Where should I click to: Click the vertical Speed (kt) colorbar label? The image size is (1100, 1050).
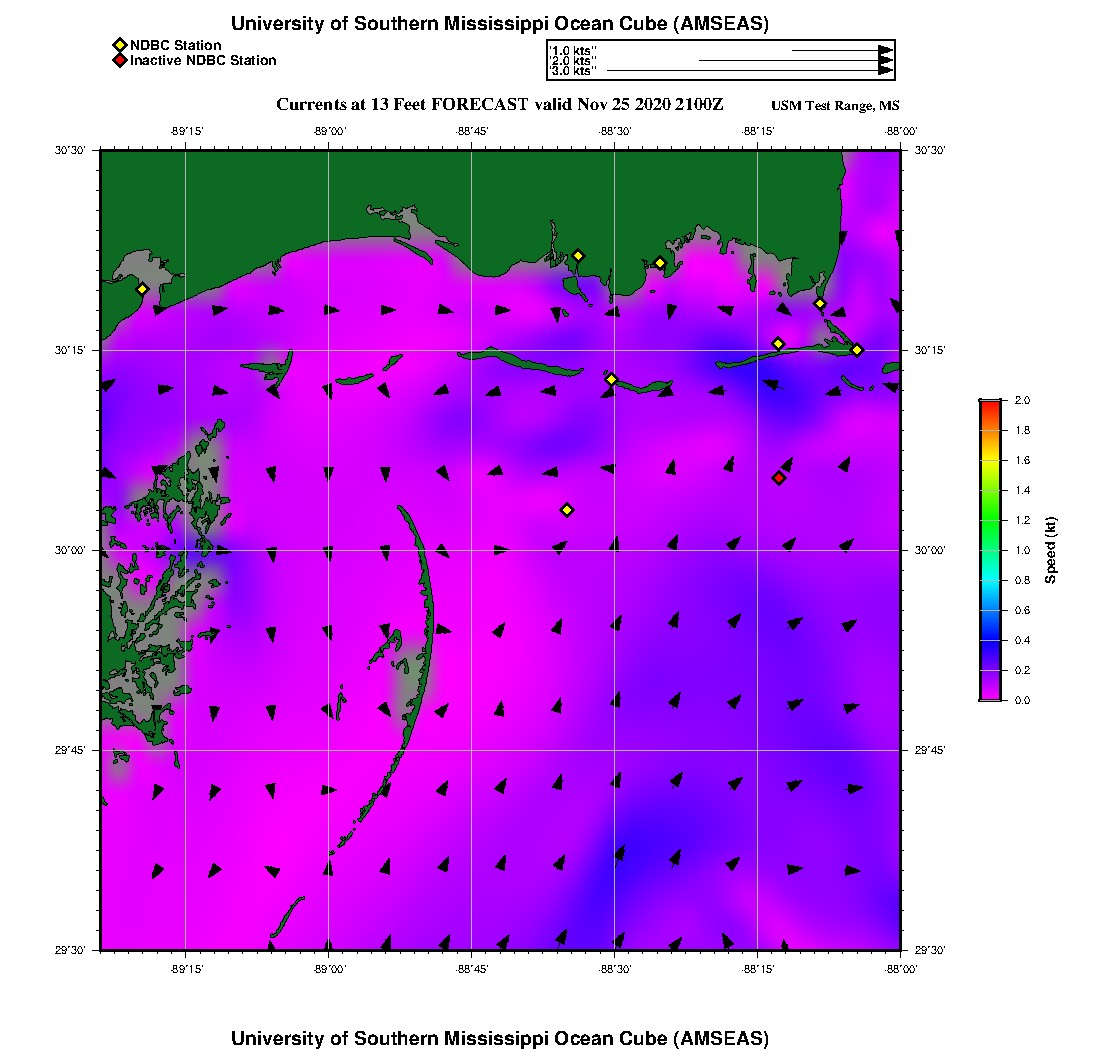pyautogui.click(x=1051, y=550)
